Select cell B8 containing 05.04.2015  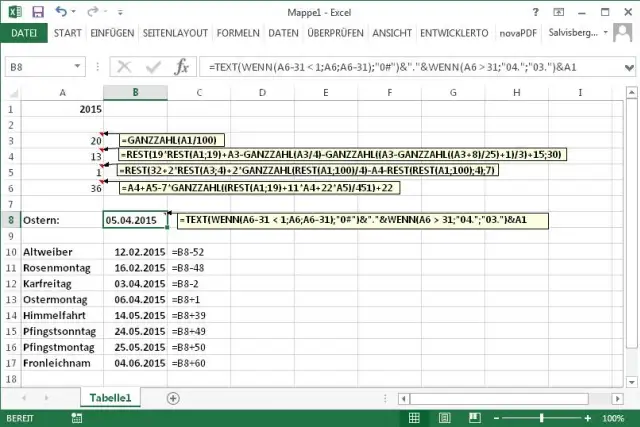[x=135, y=220]
